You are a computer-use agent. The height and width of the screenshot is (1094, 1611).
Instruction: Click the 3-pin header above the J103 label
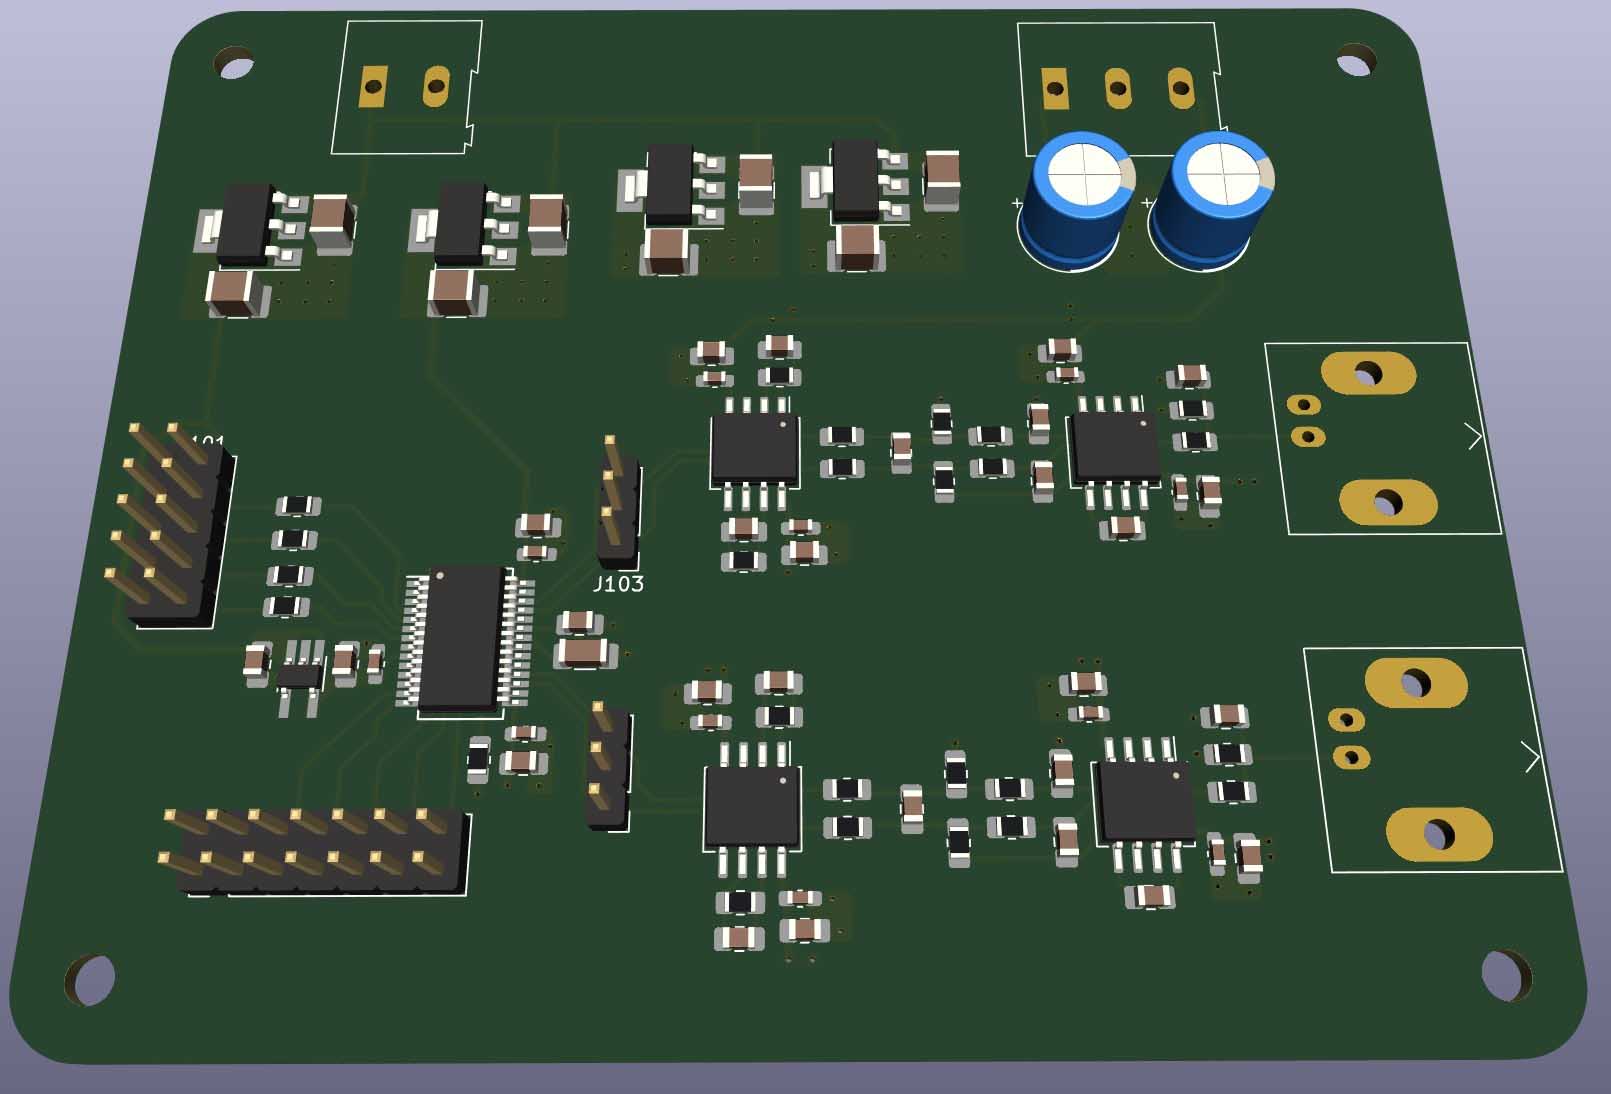click(618, 498)
